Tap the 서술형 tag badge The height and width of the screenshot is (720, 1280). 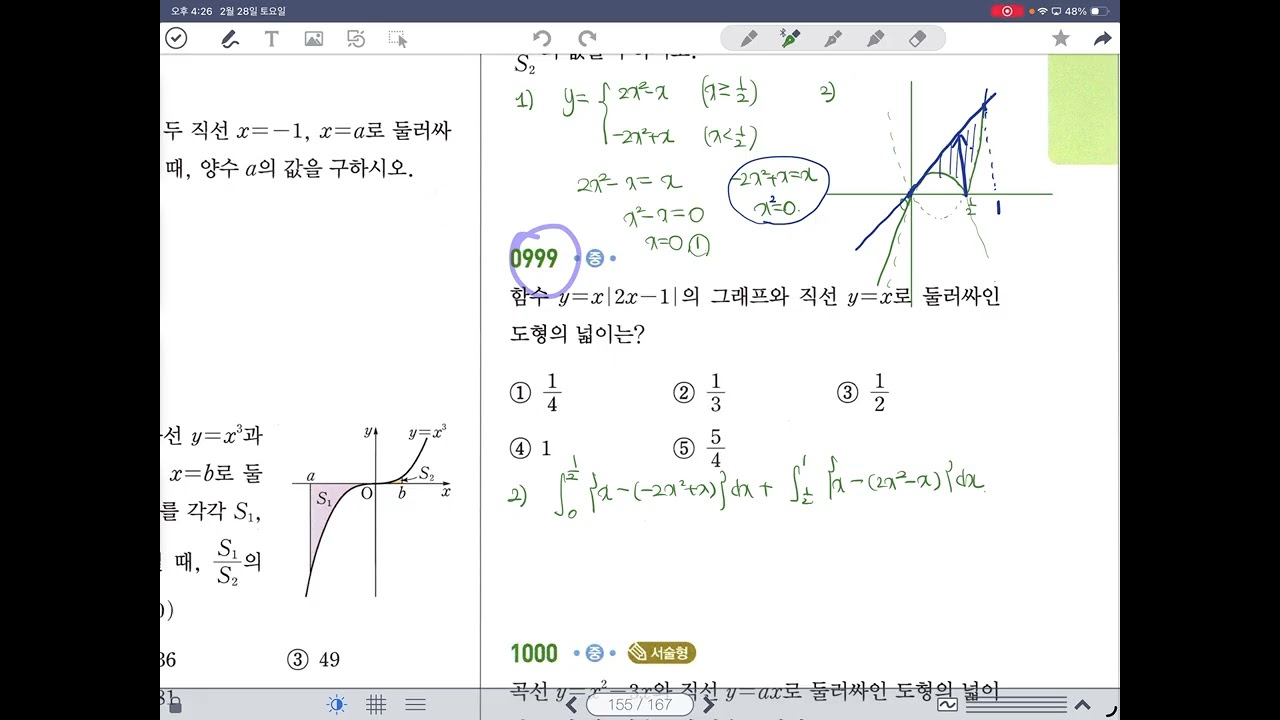point(662,653)
